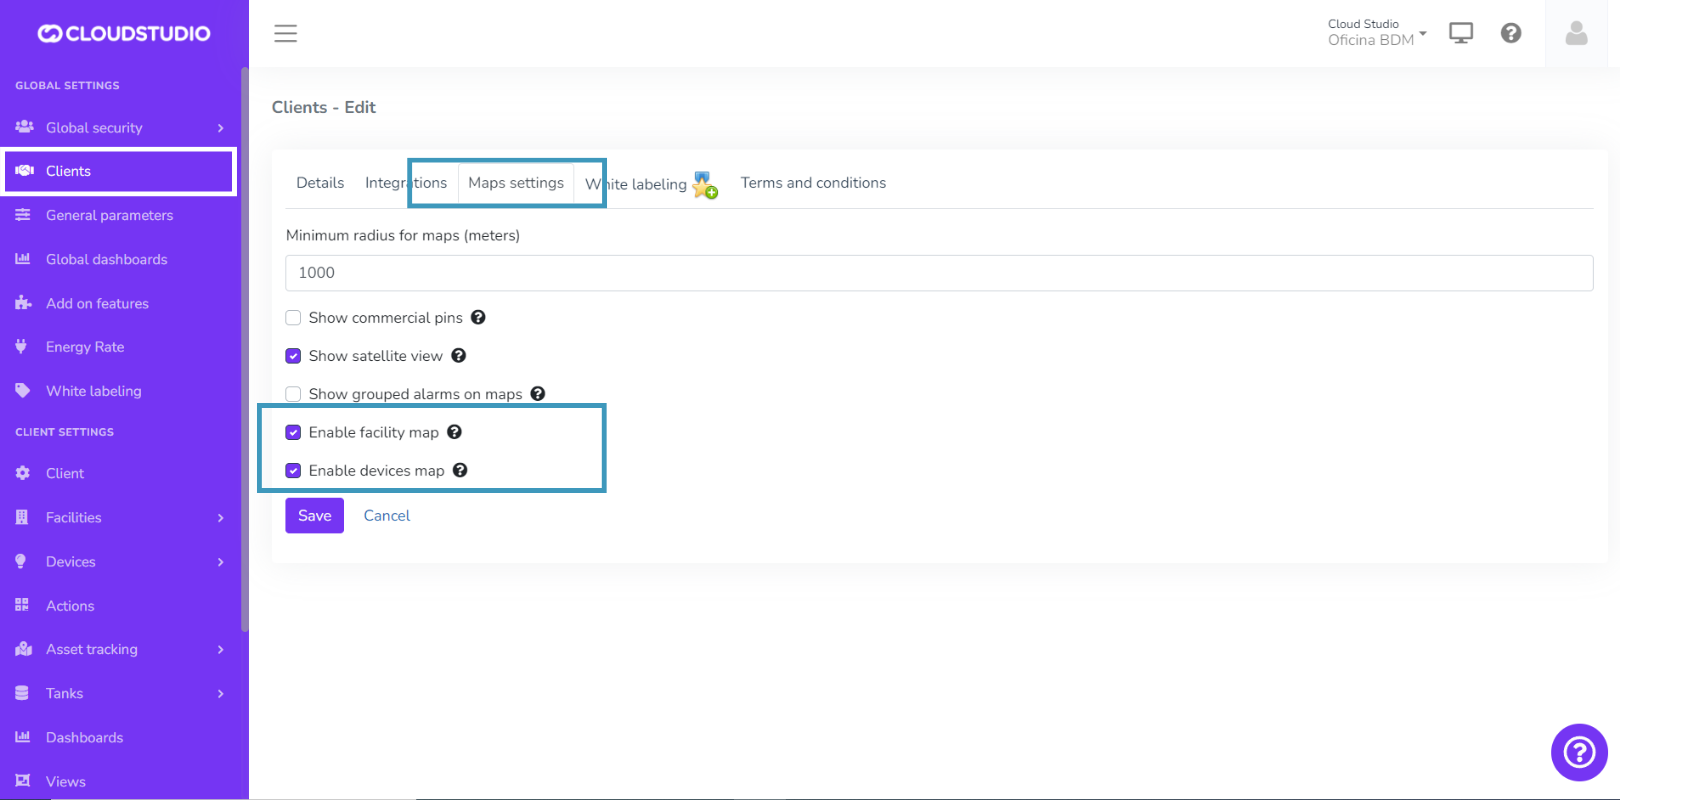The image size is (1700, 800).
Task: Open the floating help button at bottom right
Action: coord(1579,752)
